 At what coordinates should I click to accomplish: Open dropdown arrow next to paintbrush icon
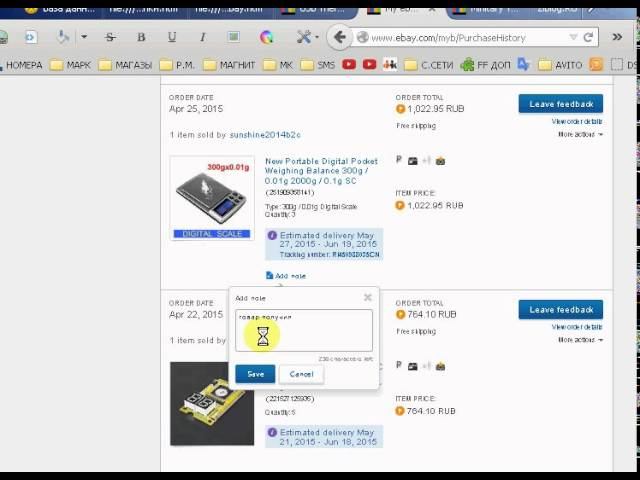(x=84, y=37)
